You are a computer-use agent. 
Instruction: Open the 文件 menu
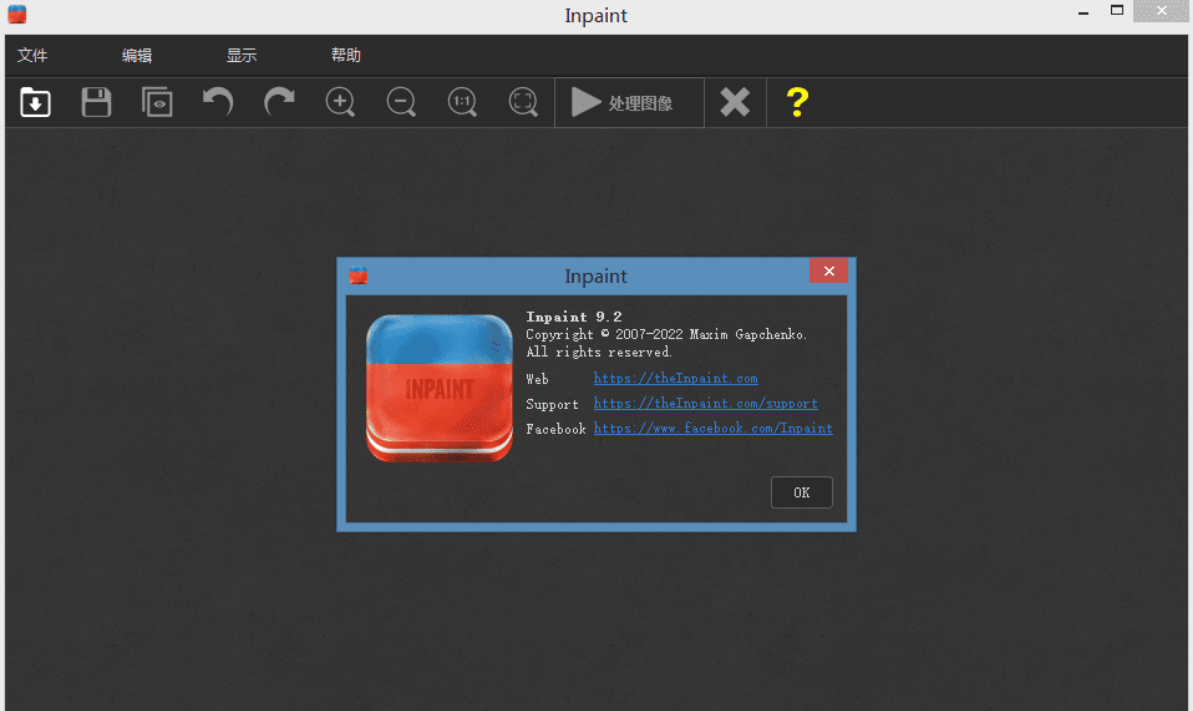pyautogui.click(x=33, y=56)
